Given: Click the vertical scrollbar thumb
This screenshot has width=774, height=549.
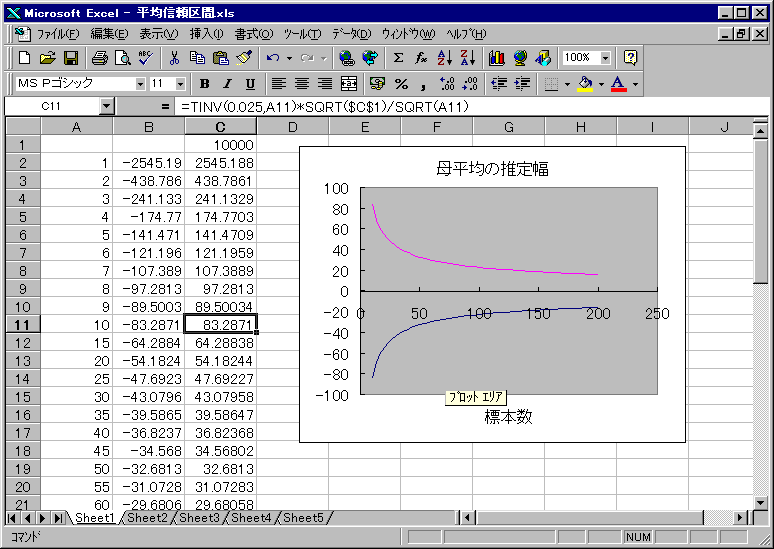Looking at the screenshot, I should point(760,211).
